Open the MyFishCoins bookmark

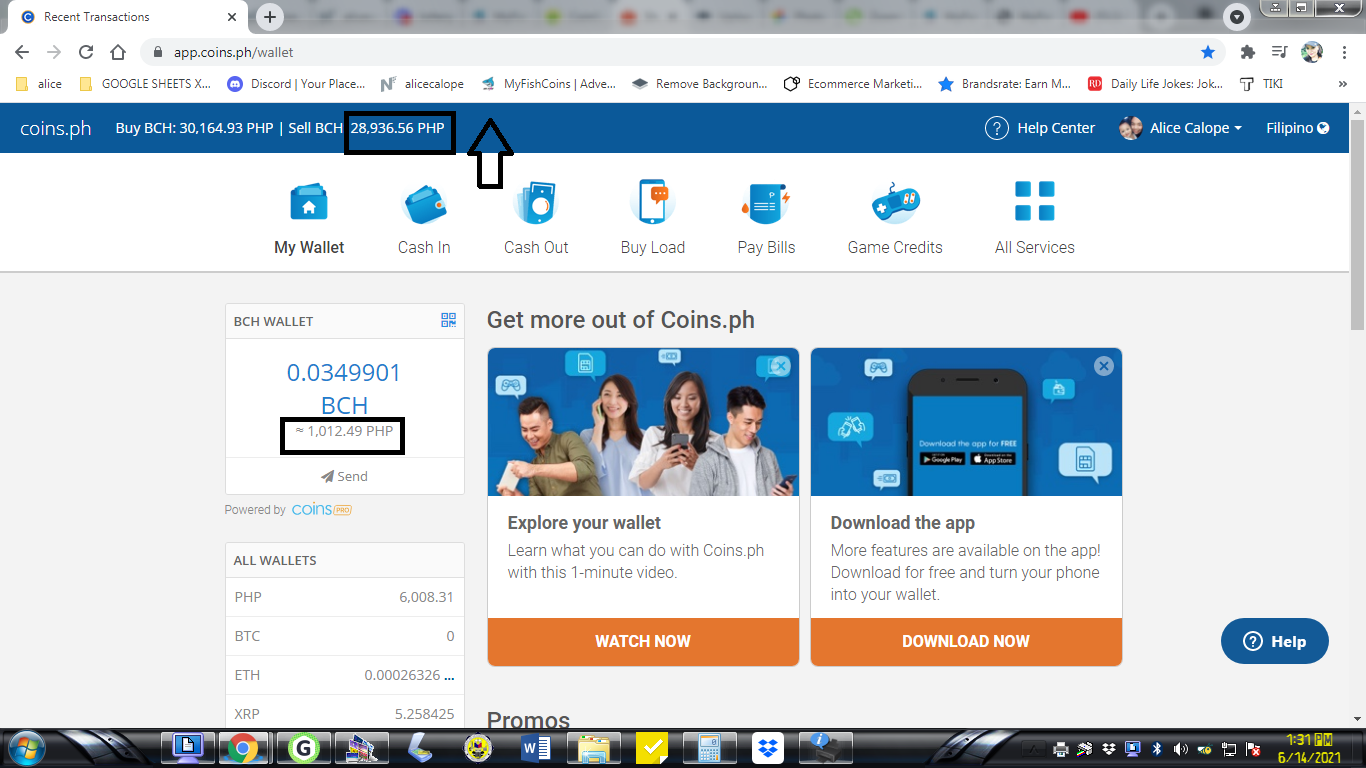click(x=548, y=84)
